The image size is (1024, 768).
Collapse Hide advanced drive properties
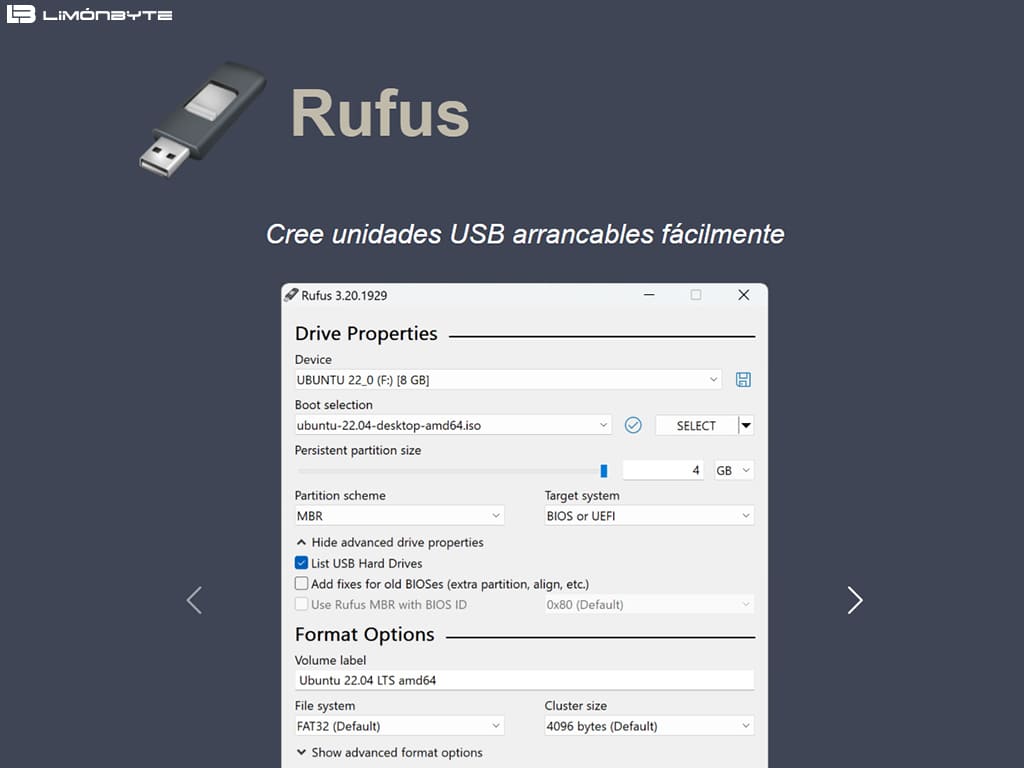click(x=390, y=542)
